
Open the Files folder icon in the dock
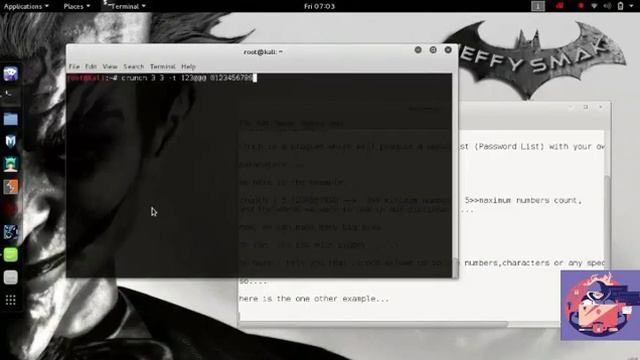[11, 119]
